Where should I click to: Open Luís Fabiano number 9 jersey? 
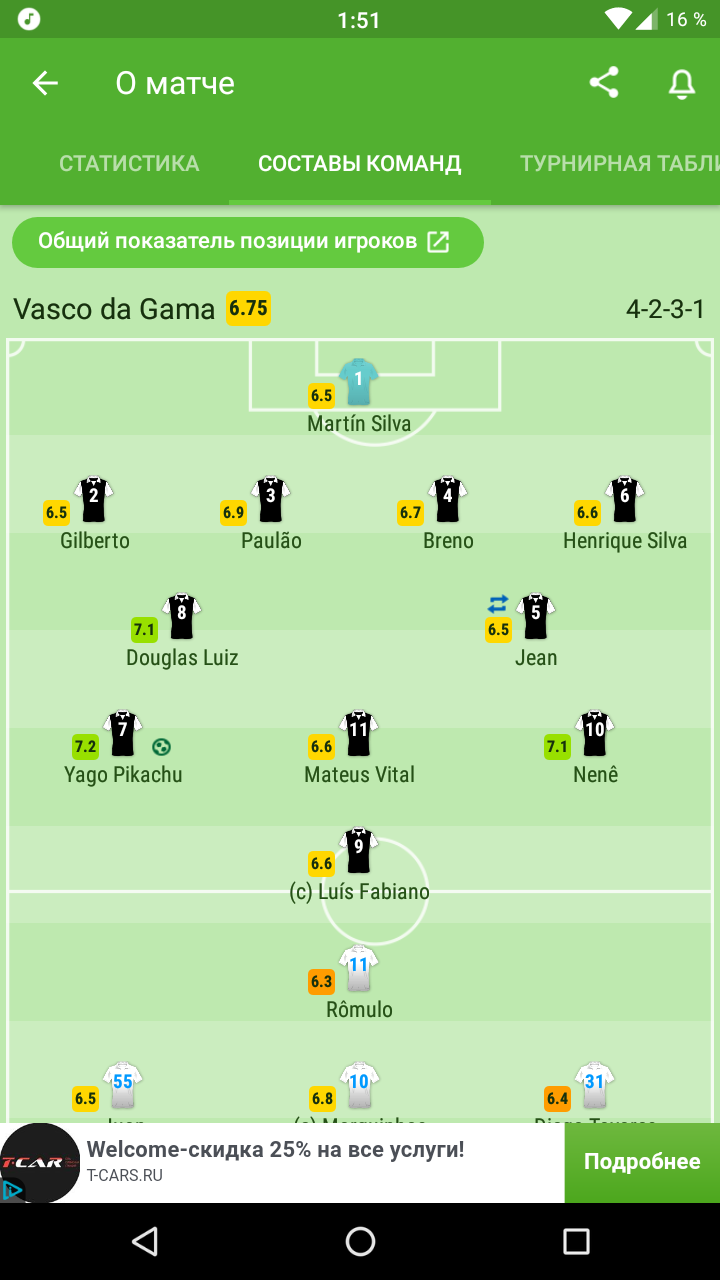tap(358, 851)
